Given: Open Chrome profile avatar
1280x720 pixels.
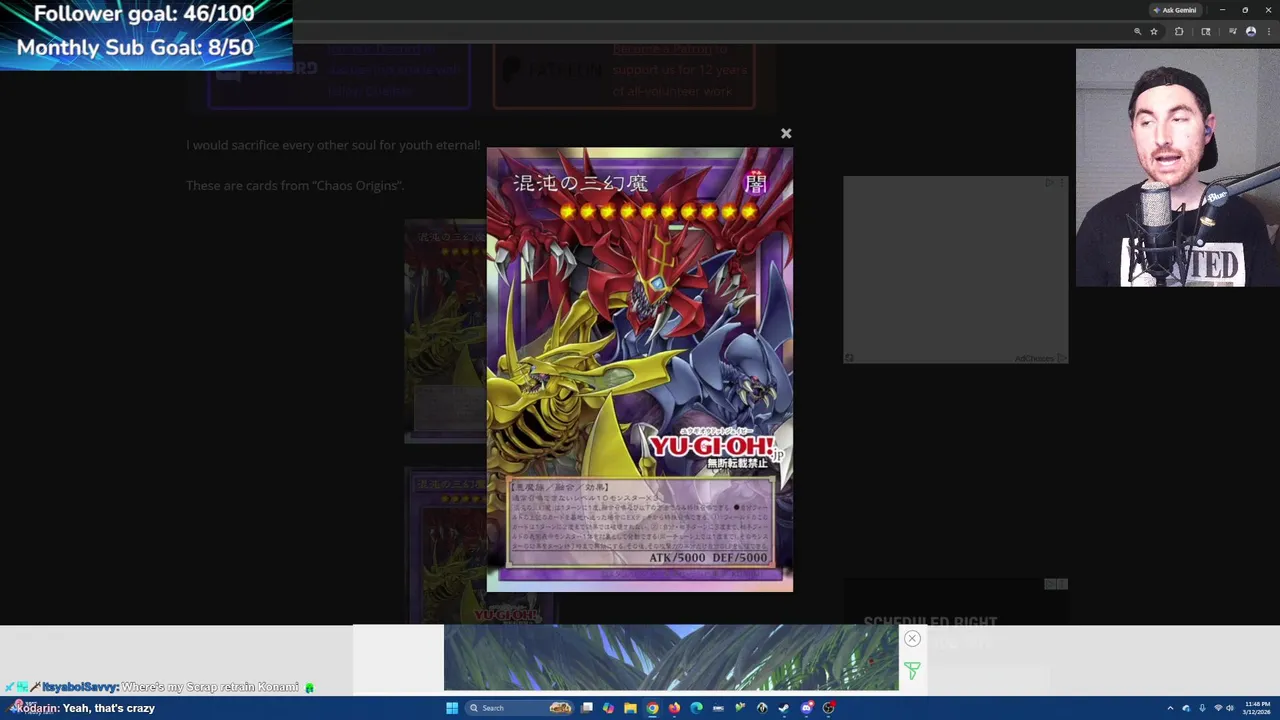Looking at the screenshot, I should pos(1251,31).
